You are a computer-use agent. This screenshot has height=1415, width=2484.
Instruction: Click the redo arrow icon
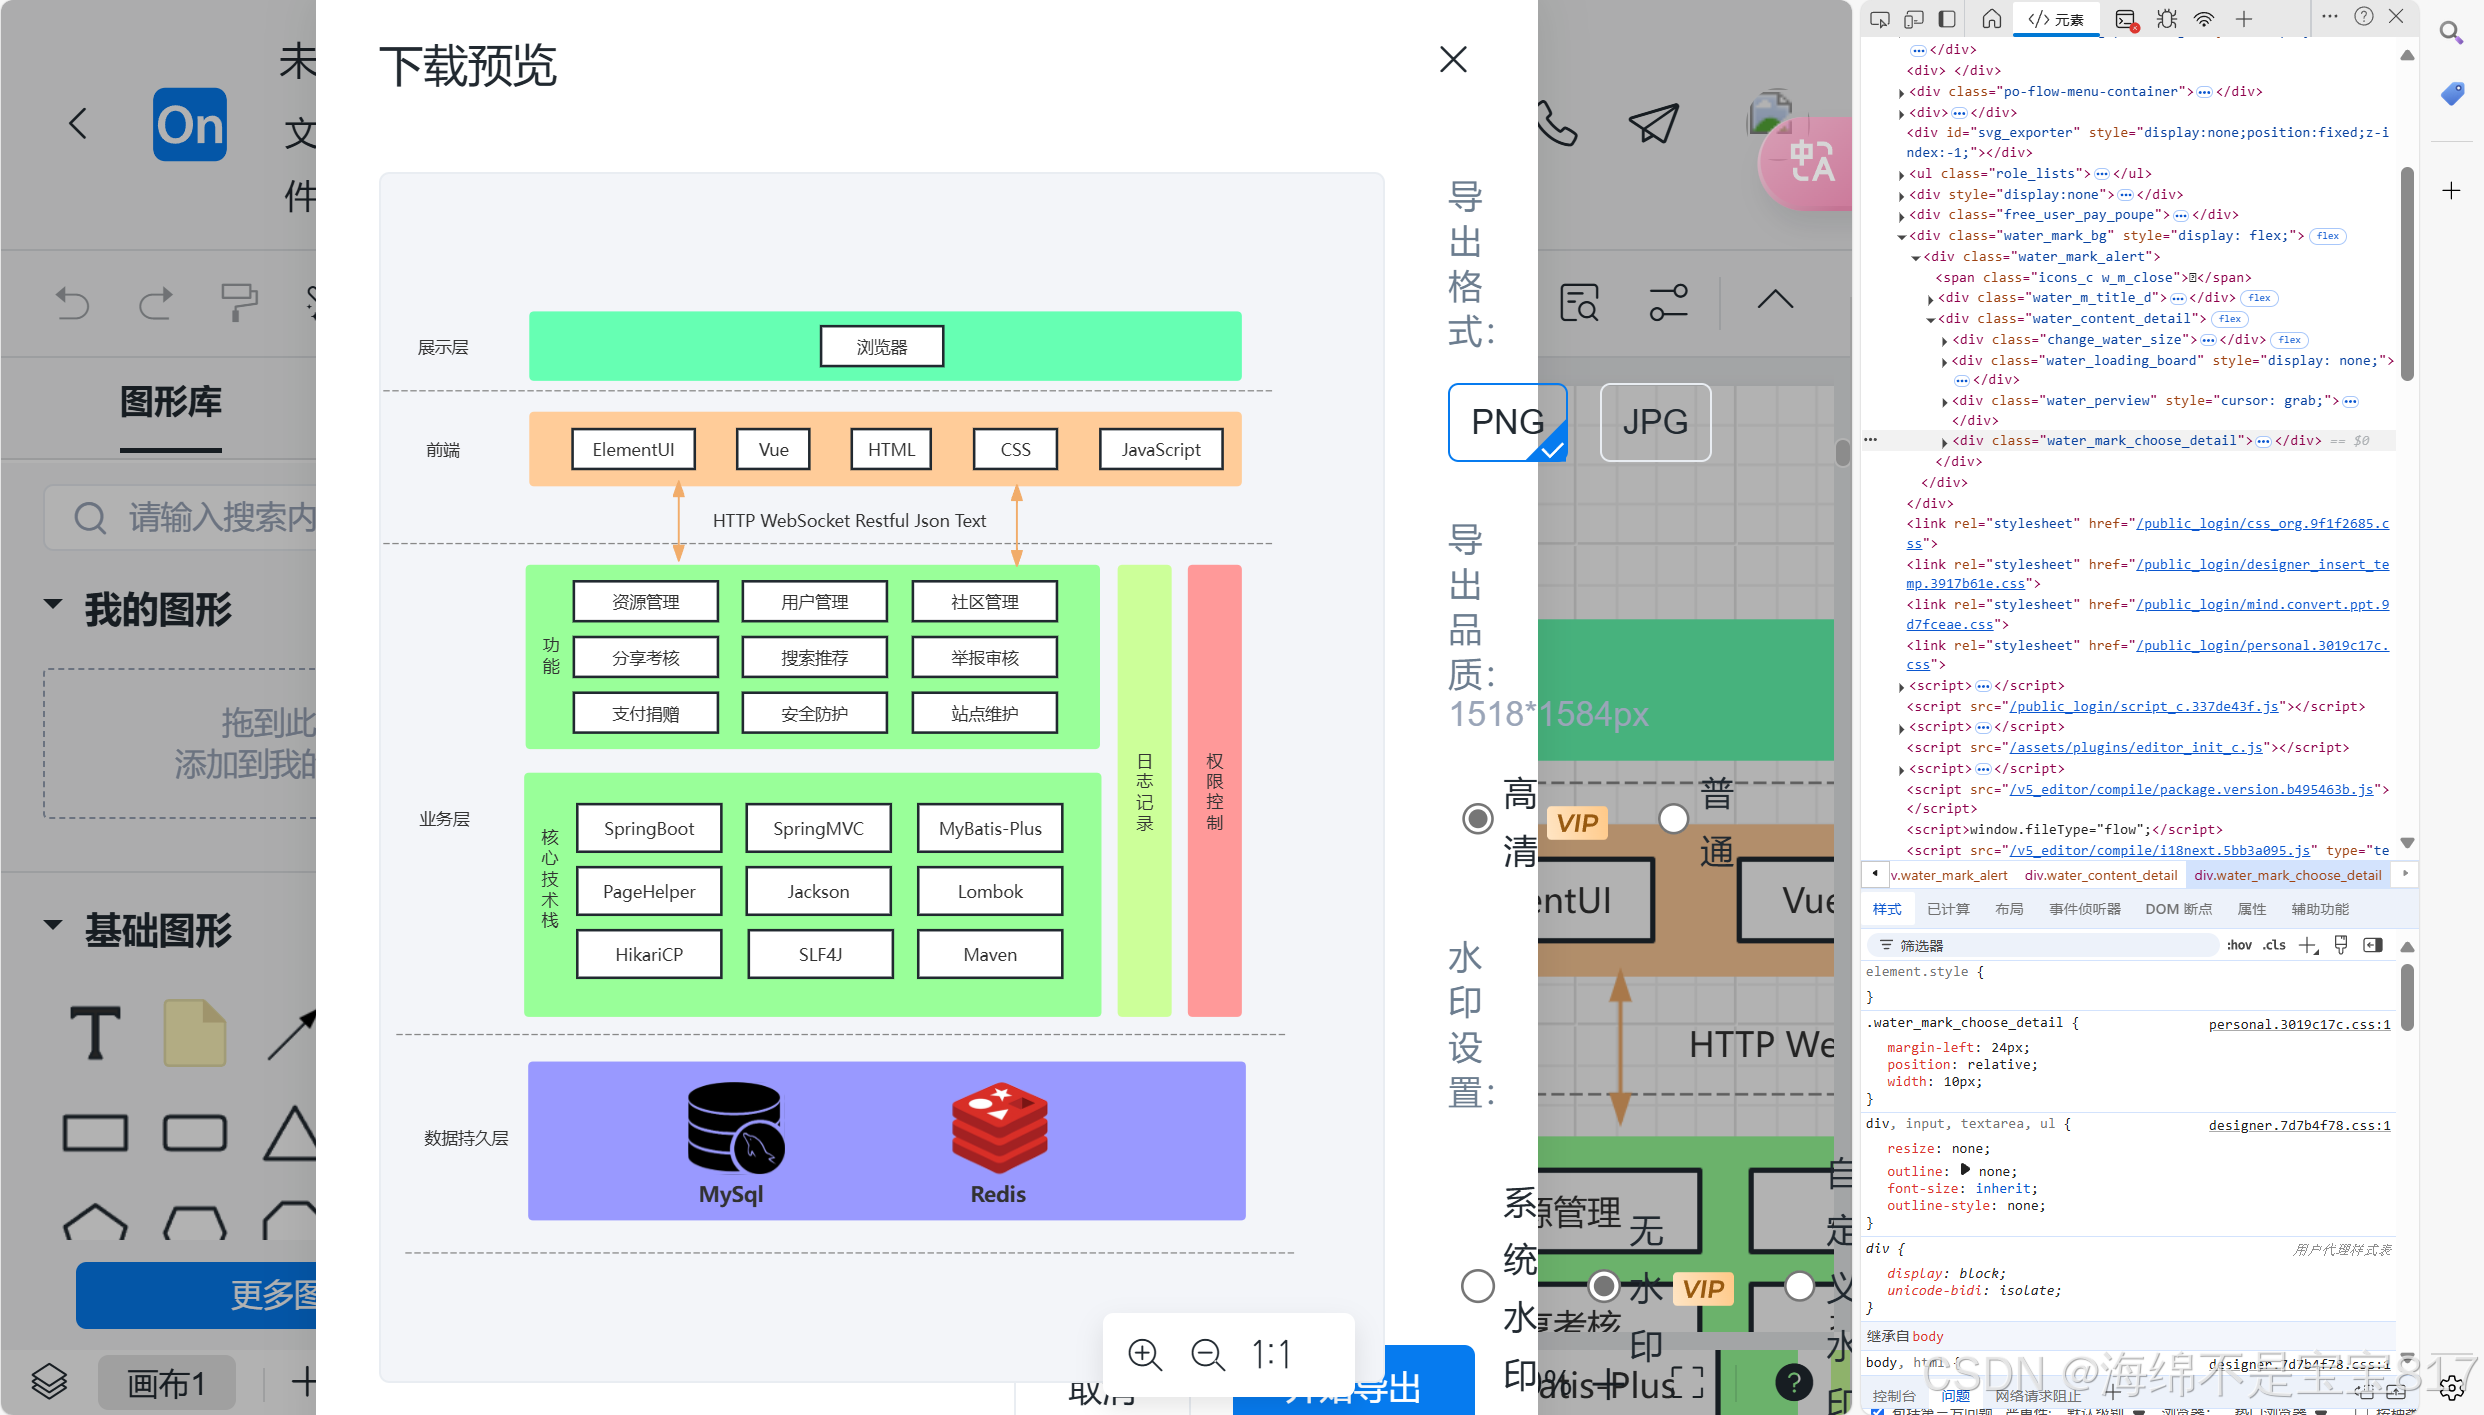point(155,302)
